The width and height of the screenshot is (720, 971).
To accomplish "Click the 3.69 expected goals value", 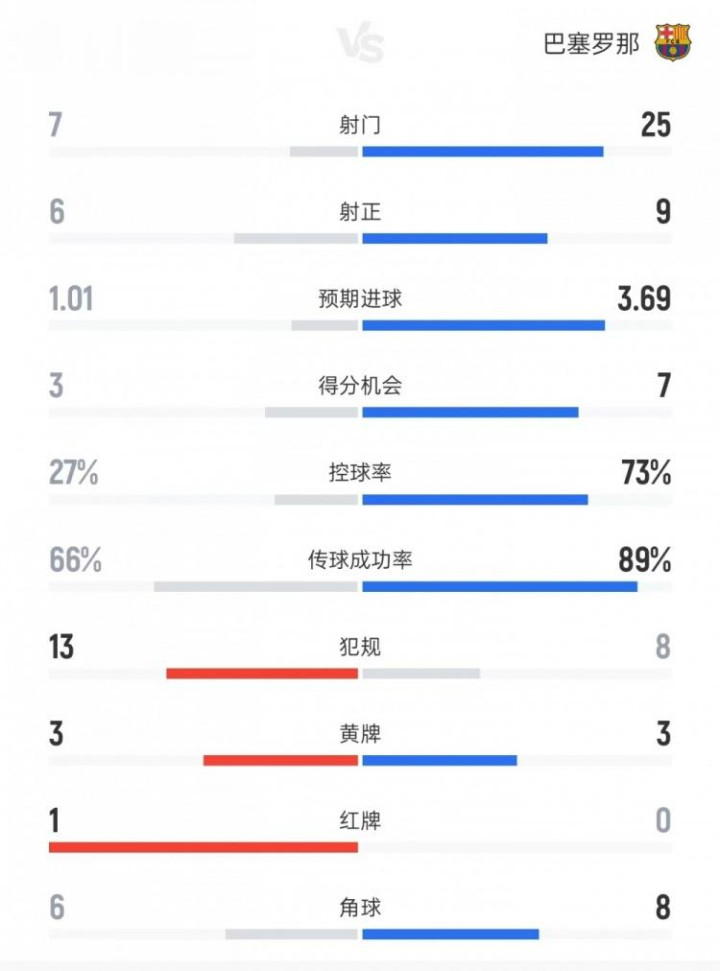I will point(643,299).
